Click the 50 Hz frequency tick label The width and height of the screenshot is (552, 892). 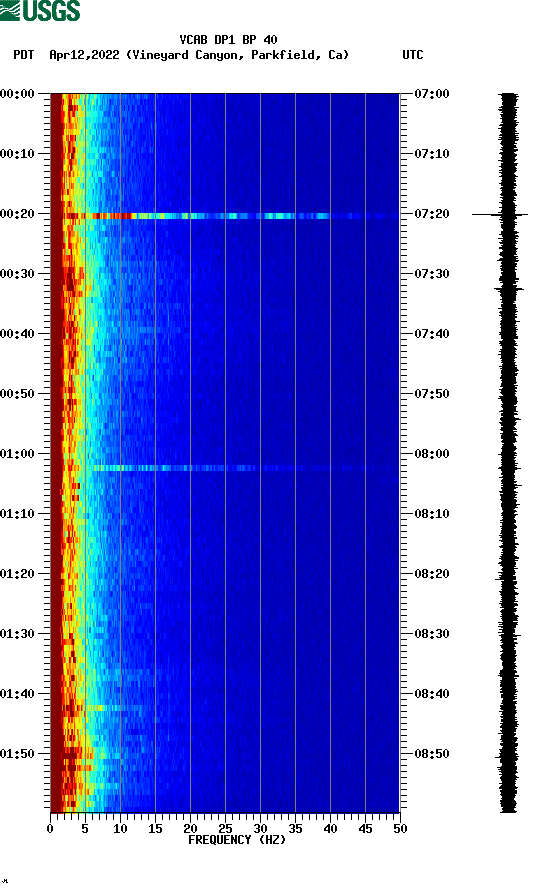coord(400,829)
